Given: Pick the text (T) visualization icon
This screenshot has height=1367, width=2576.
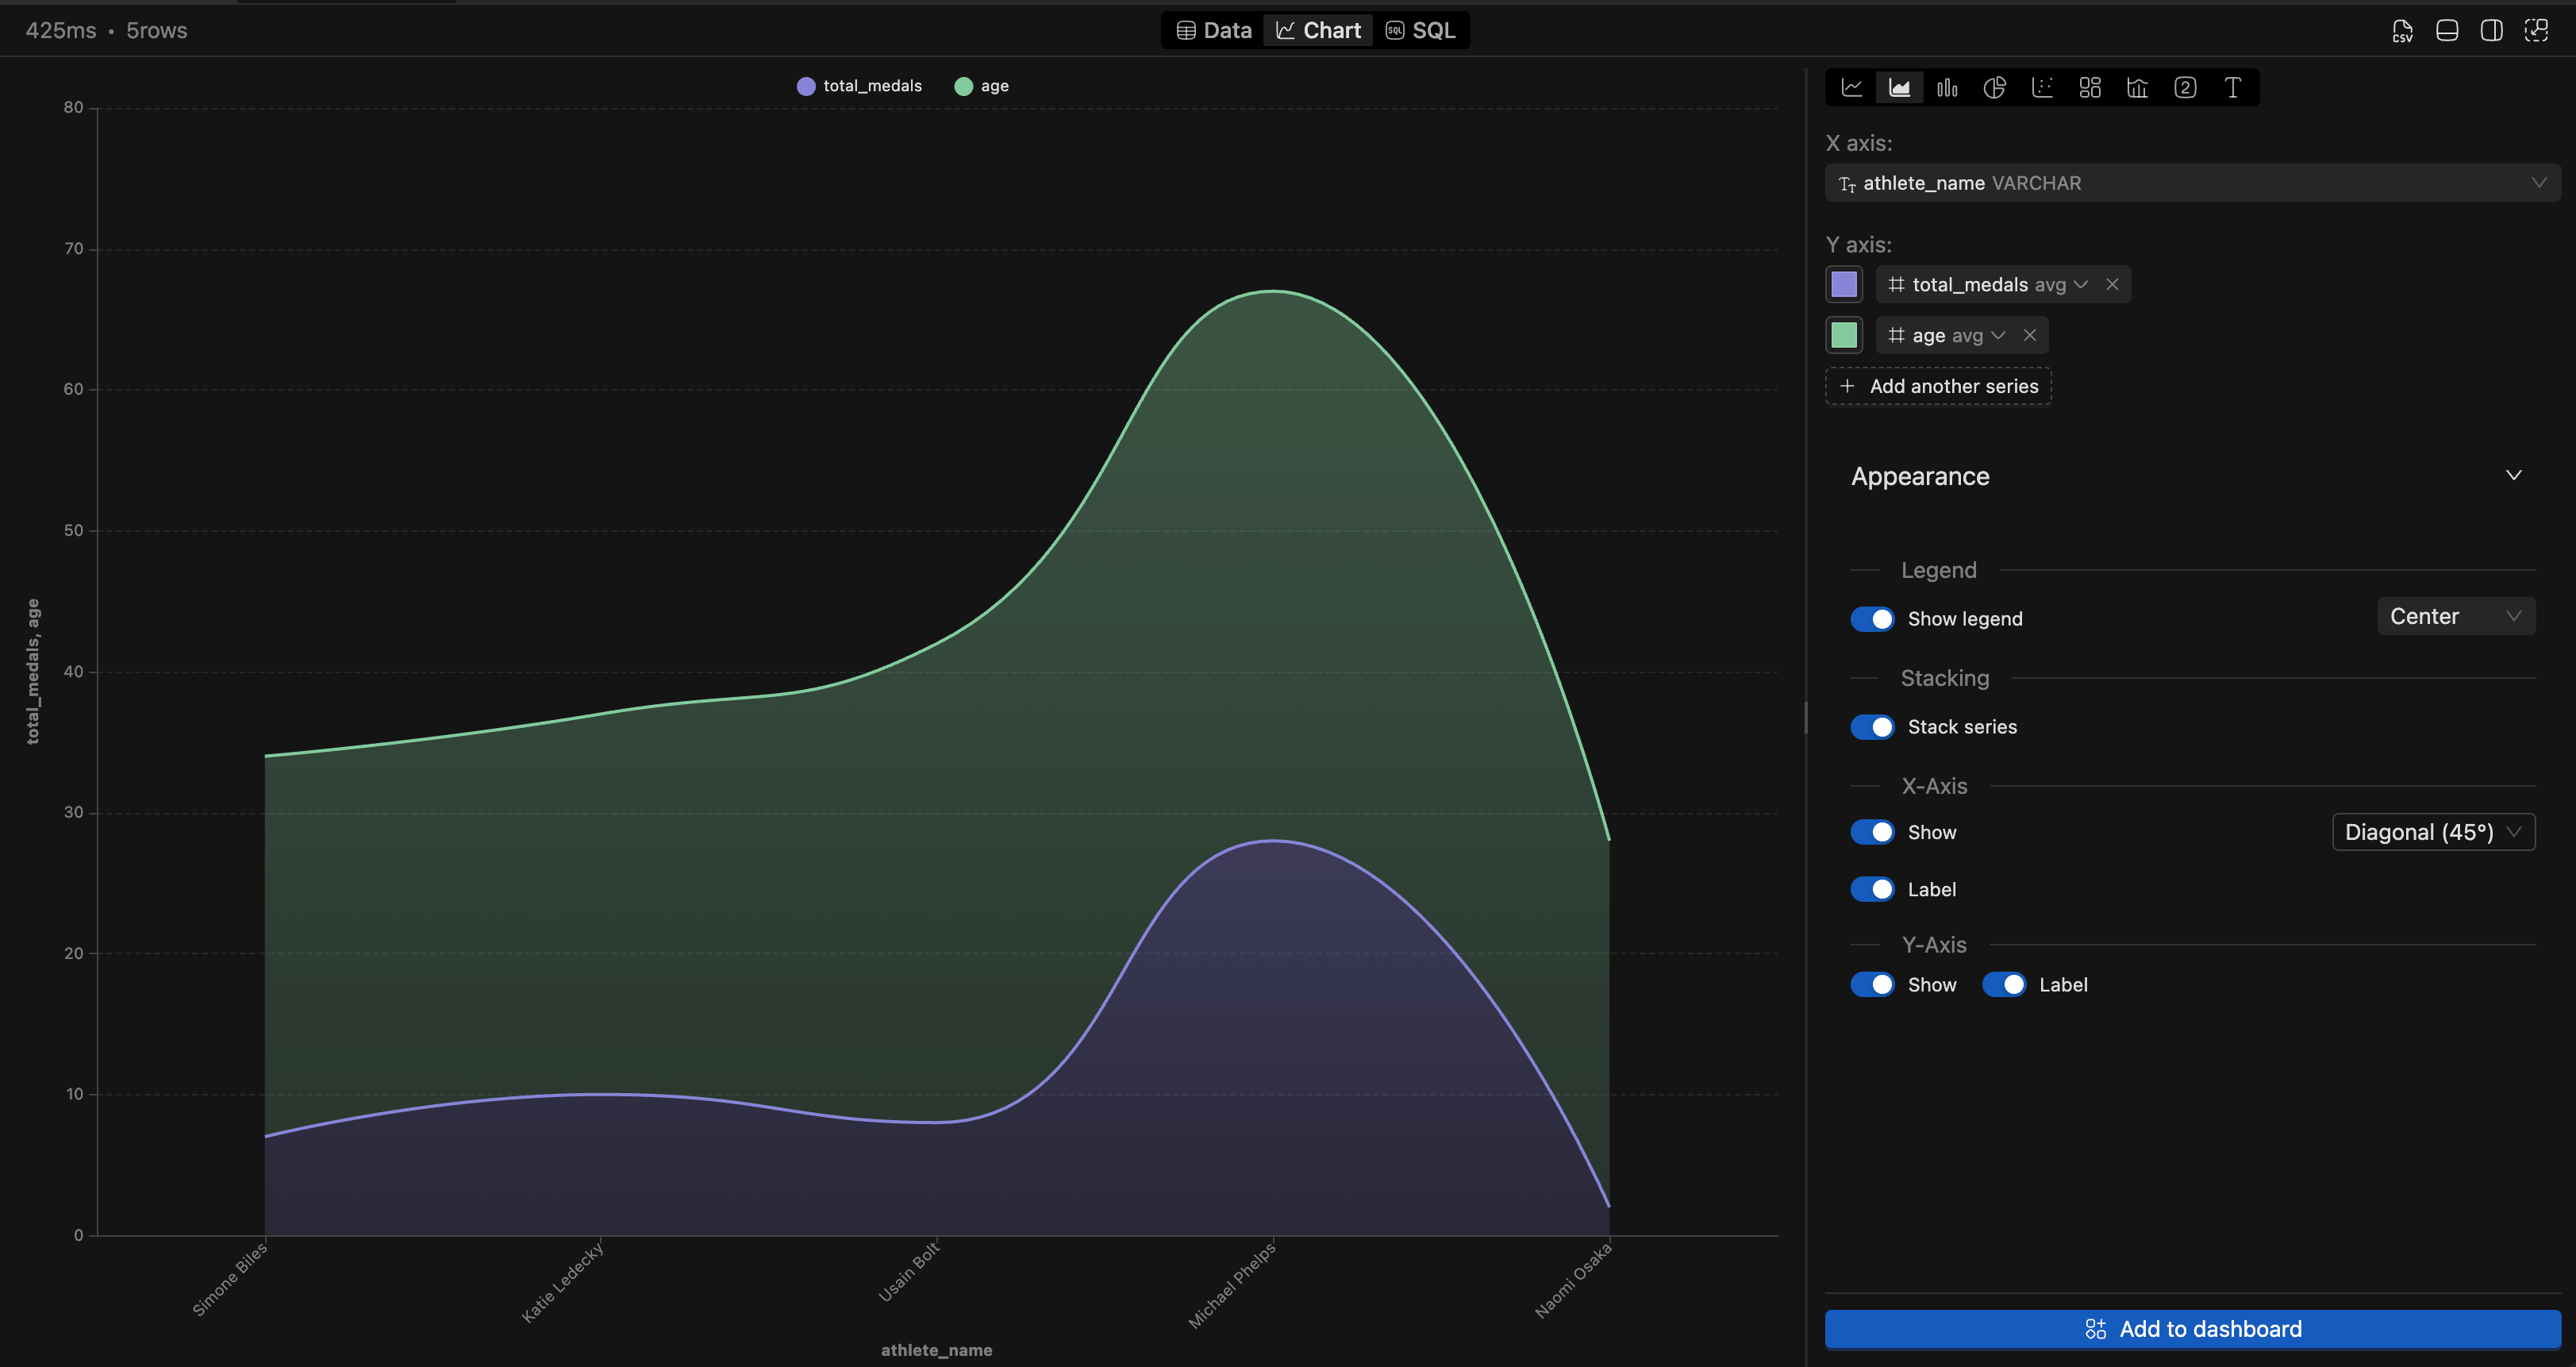Looking at the screenshot, I should (x=2232, y=87).
